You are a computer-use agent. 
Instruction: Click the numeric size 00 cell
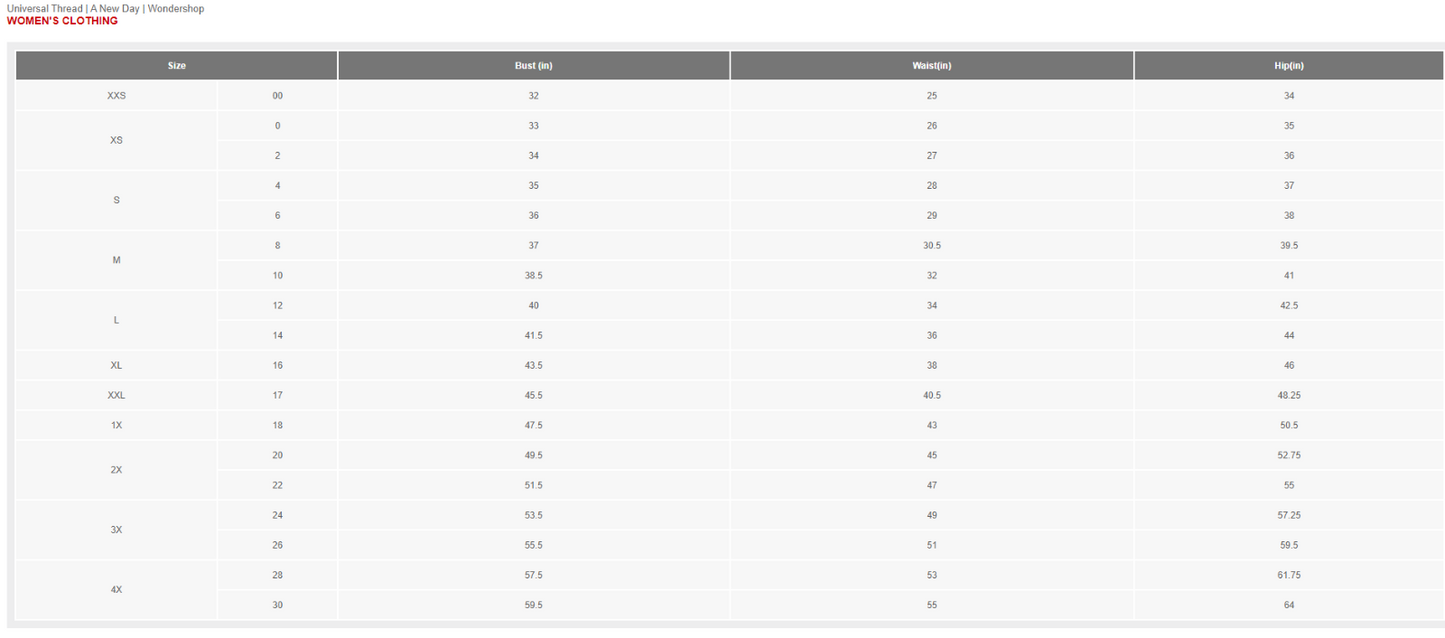(x=277, y=96)
